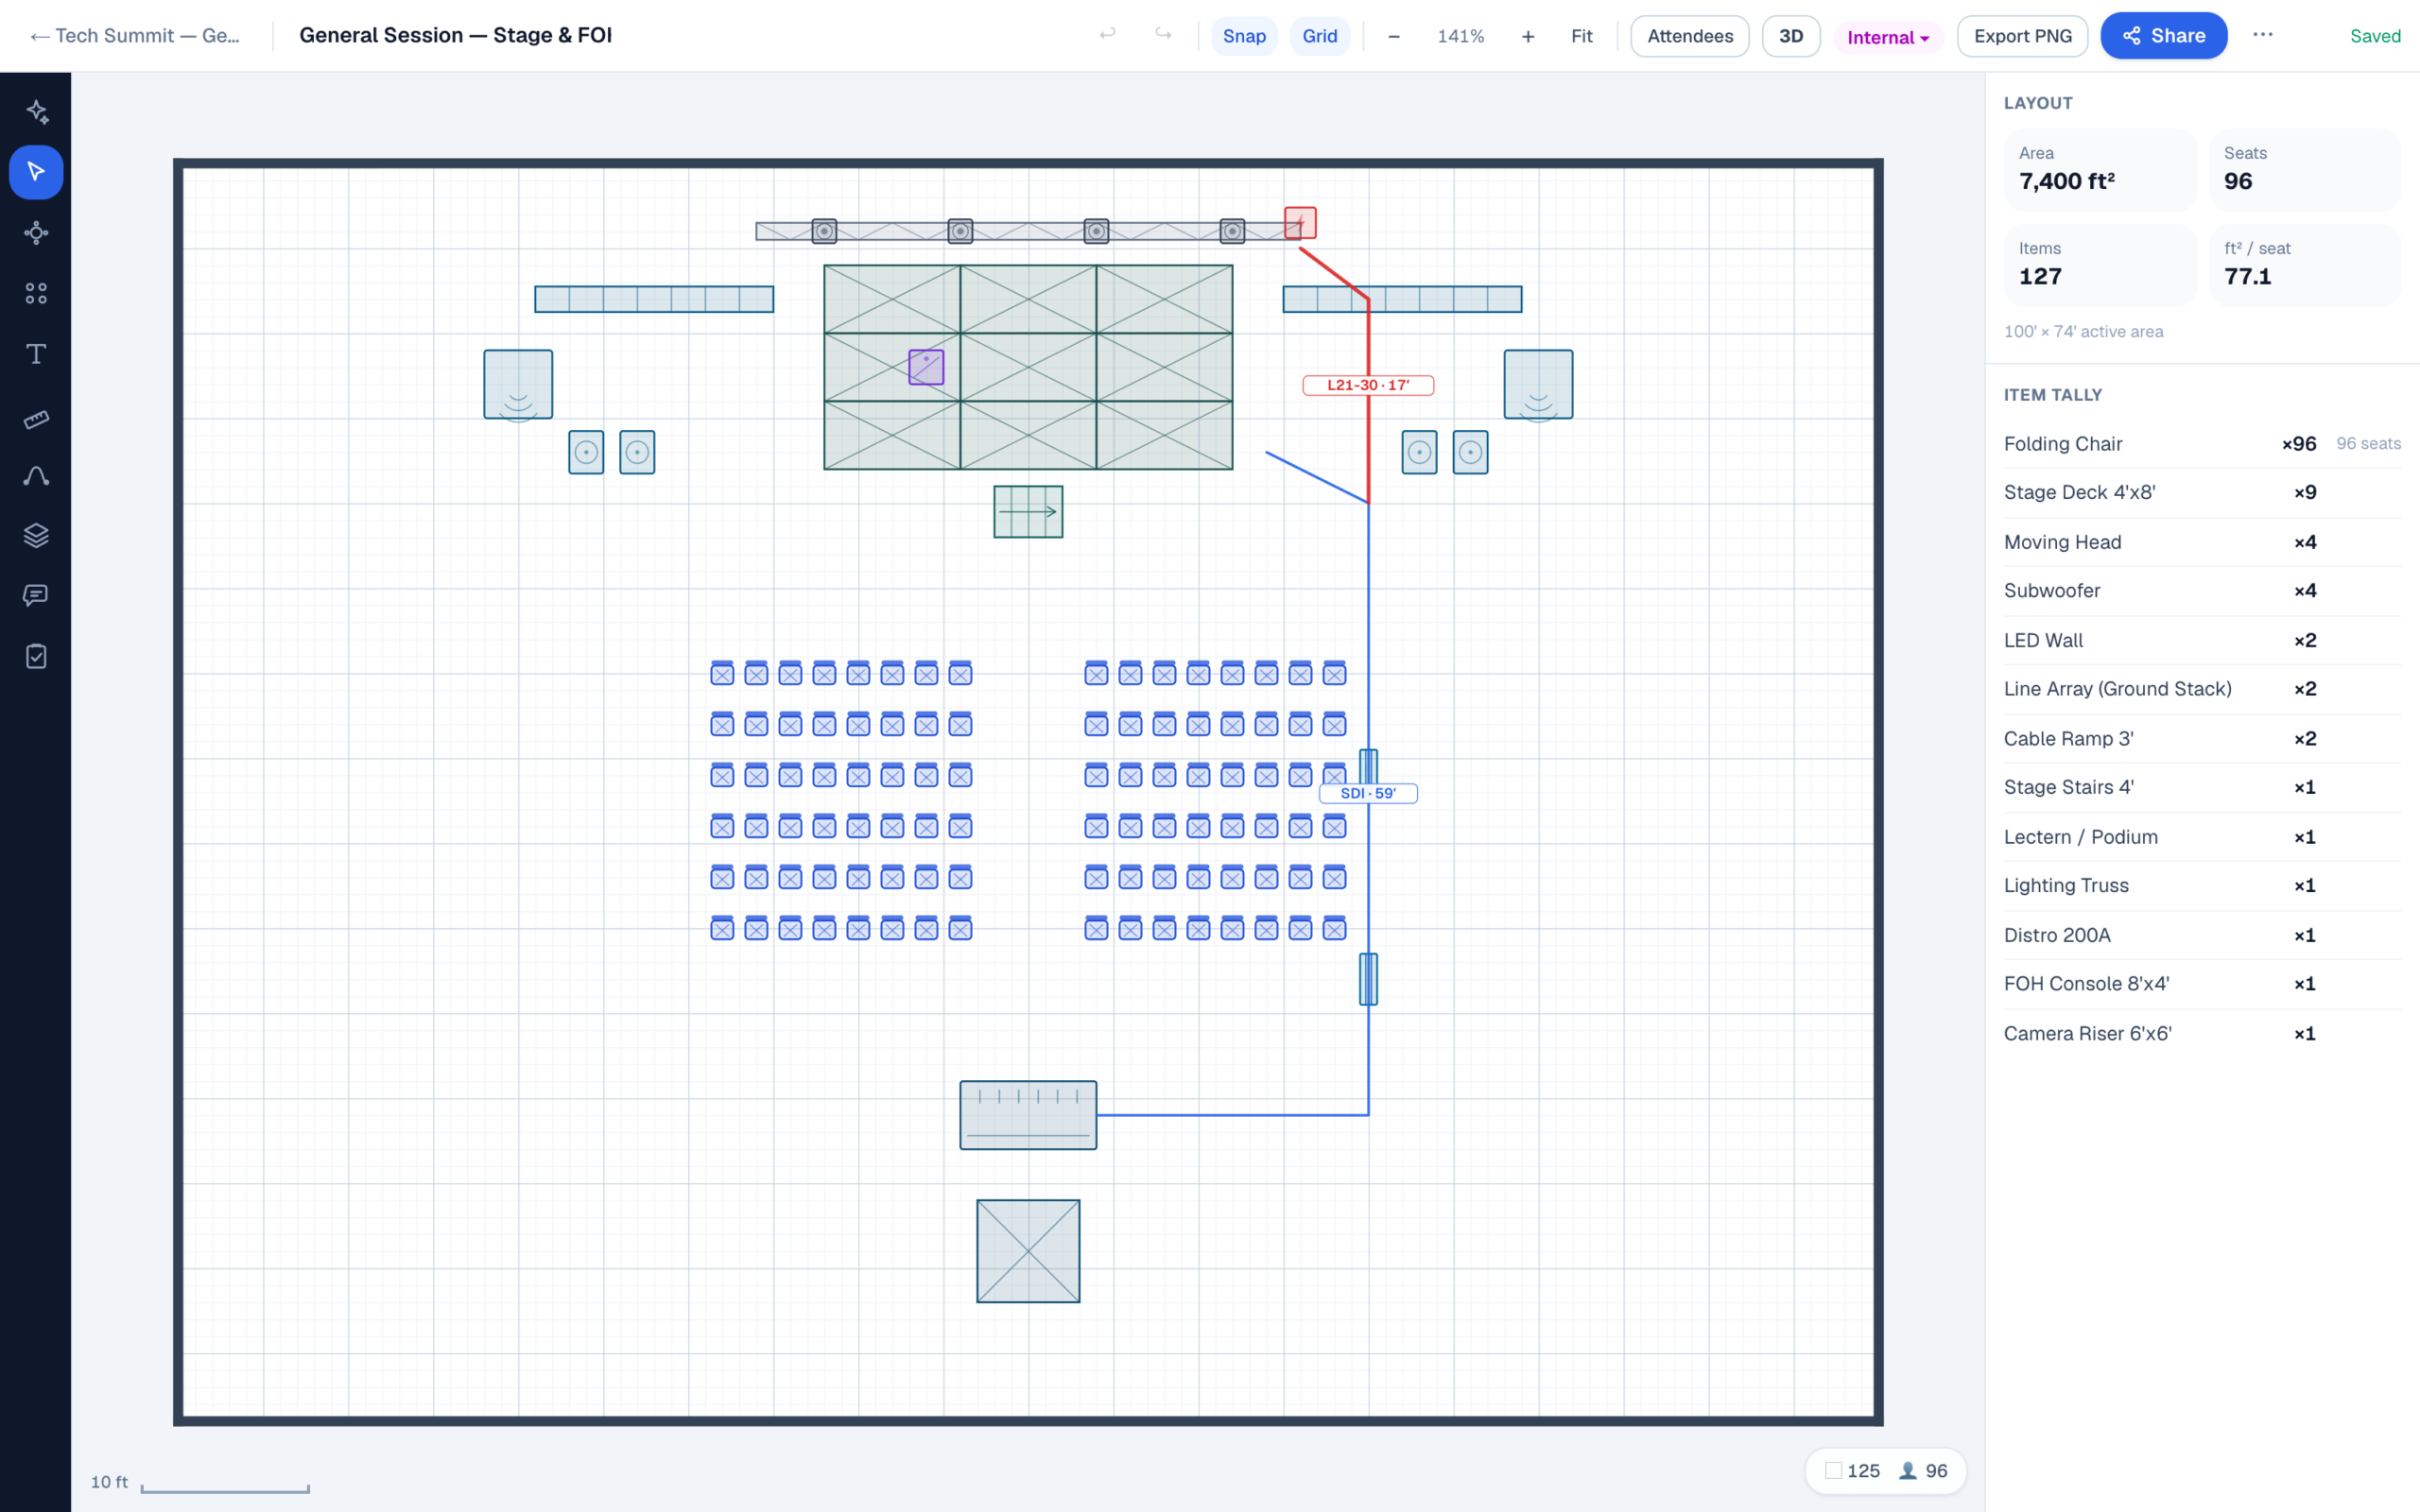Click the item and seat count badge

[1886, 1471]
